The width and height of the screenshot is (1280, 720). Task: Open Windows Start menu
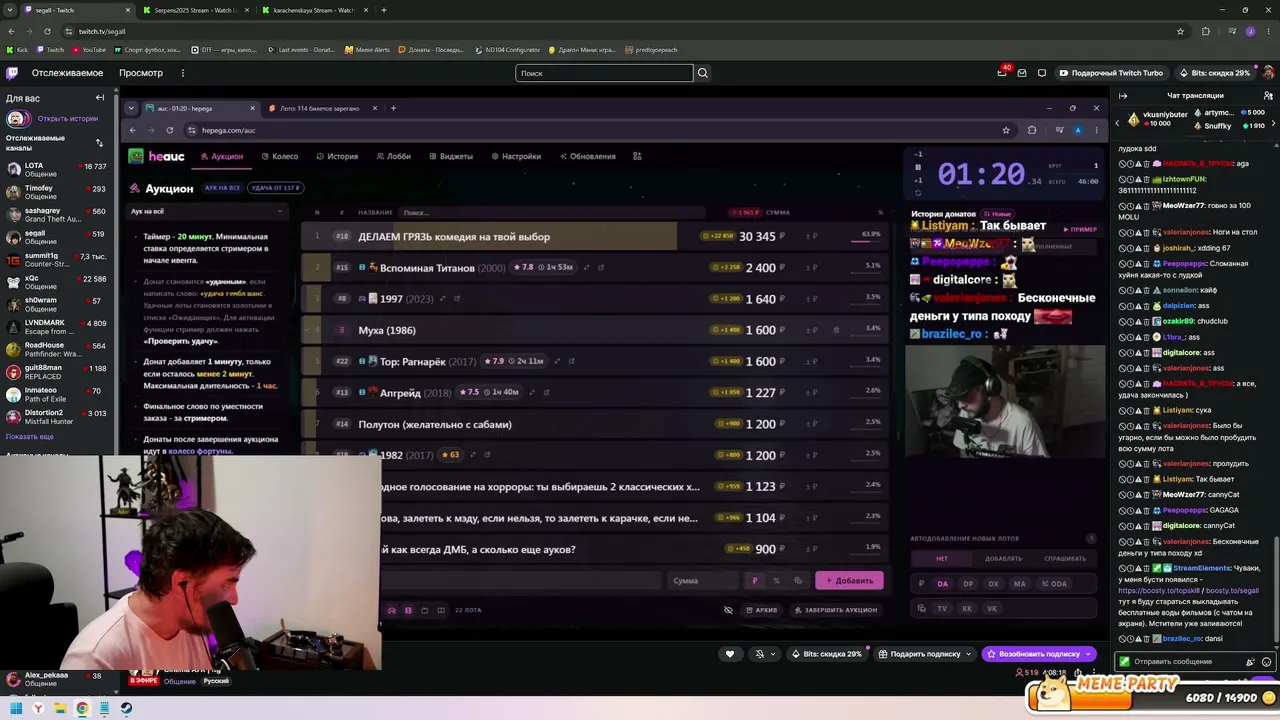click(16, 708)
